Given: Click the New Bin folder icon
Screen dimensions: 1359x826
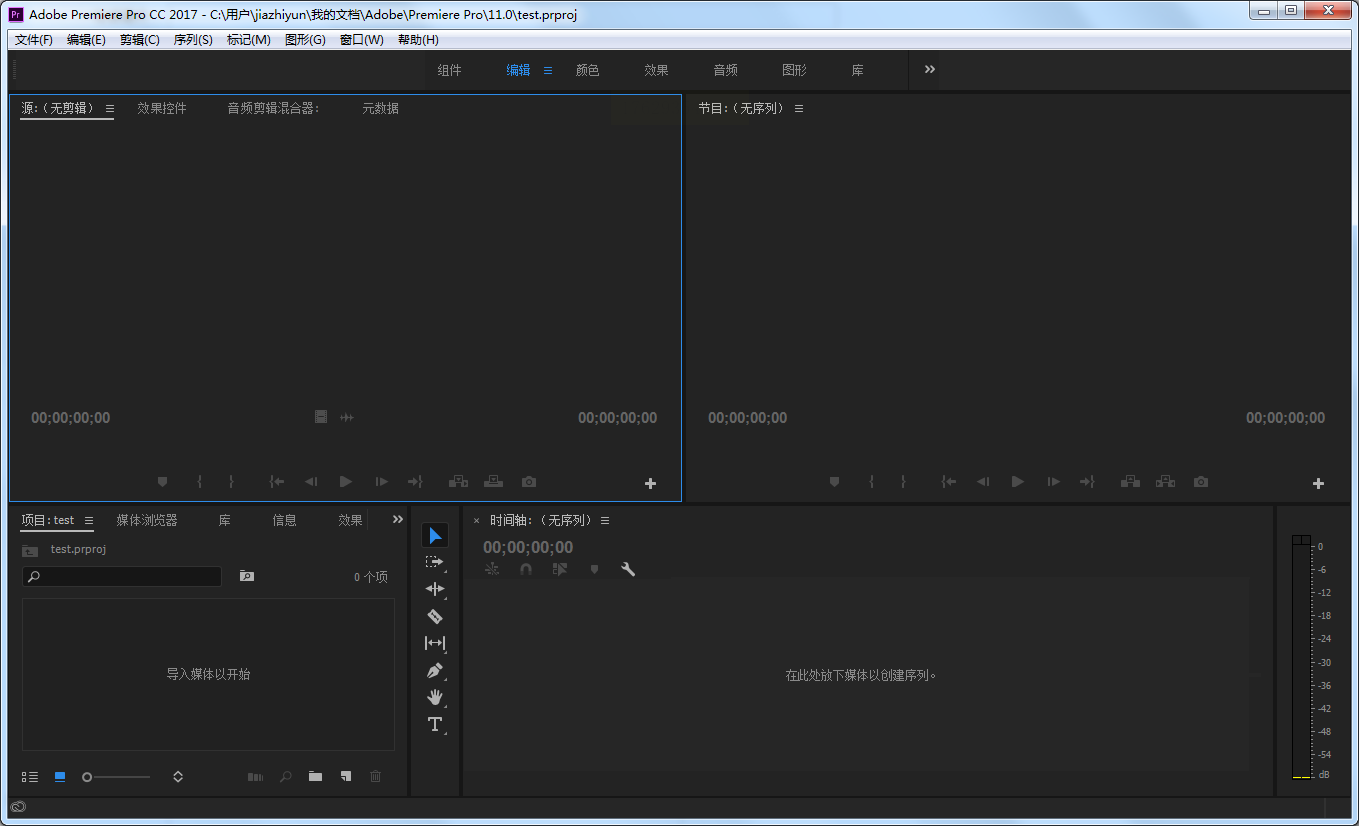Looking at the screenshot, I should (315, 776).
